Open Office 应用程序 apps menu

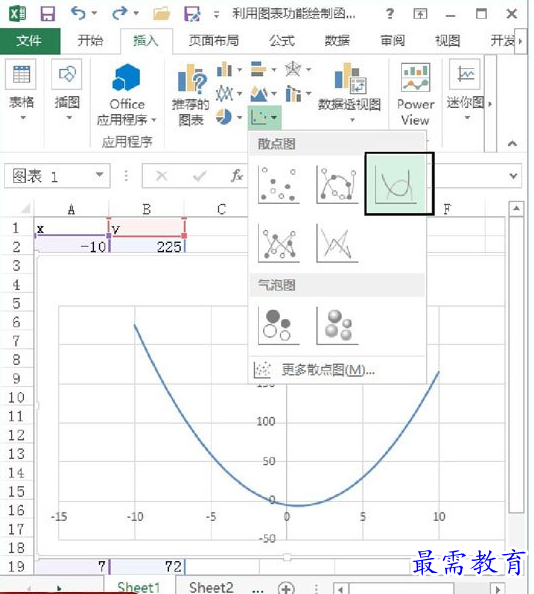coord(126,95)
